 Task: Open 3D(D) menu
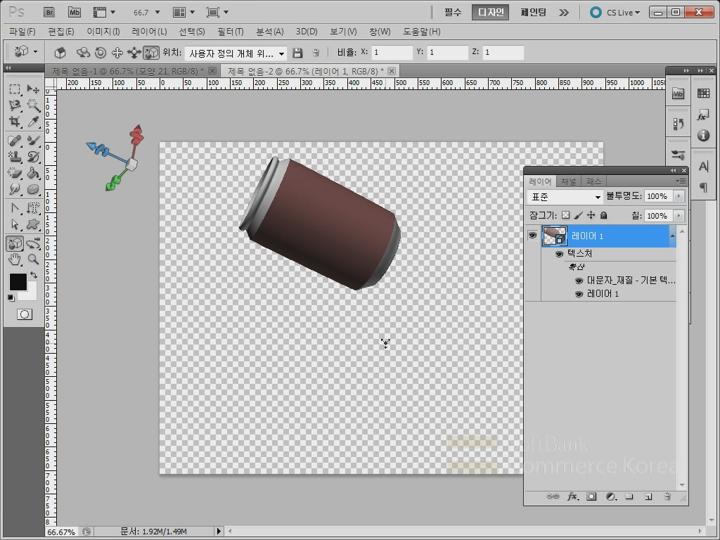(x=306, y=32)
